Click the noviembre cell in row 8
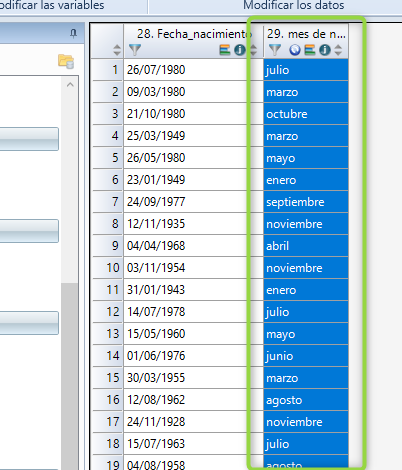Image resolution: width=402 pixels, height=470 pixels. coord(306,224)
